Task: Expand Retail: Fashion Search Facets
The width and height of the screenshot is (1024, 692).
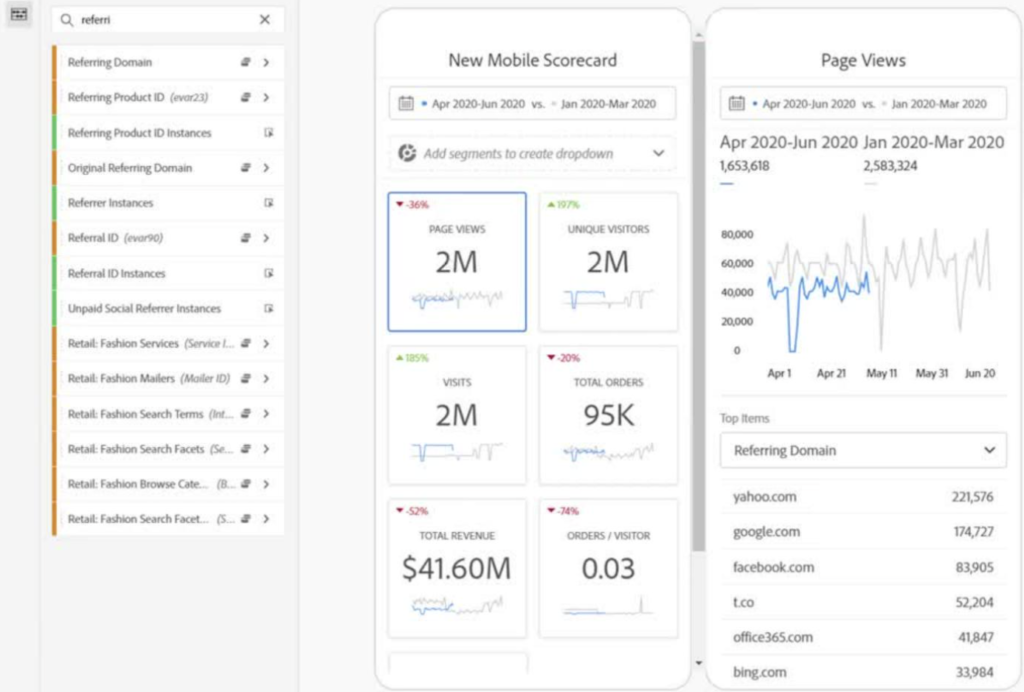Action: click(x=266, y=449)
